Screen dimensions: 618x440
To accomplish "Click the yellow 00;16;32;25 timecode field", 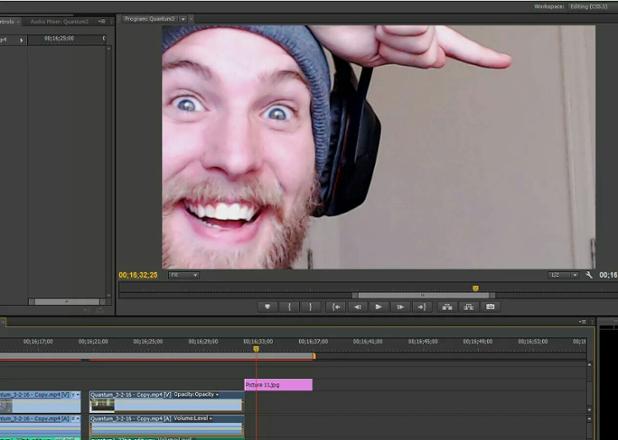I will point(138,275).
